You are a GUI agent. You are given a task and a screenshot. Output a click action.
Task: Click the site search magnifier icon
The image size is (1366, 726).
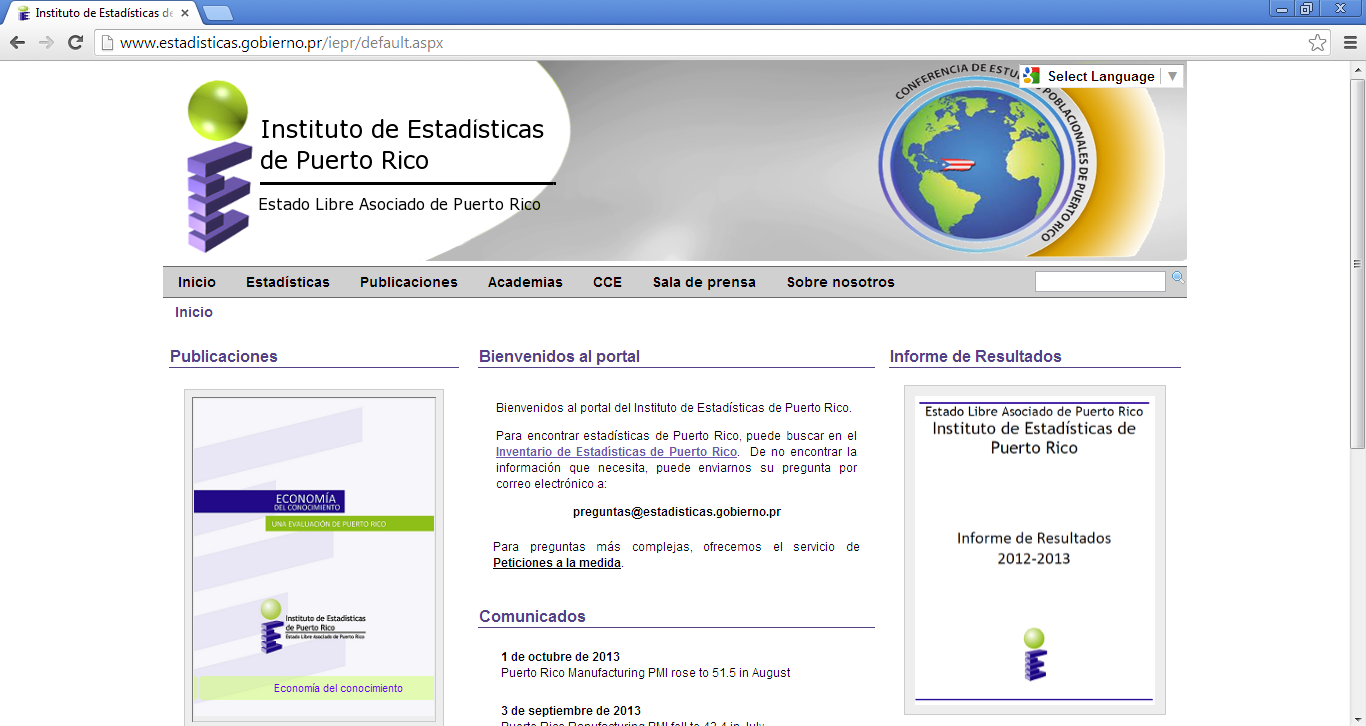pyautogui.click(x=1178, y=278)
